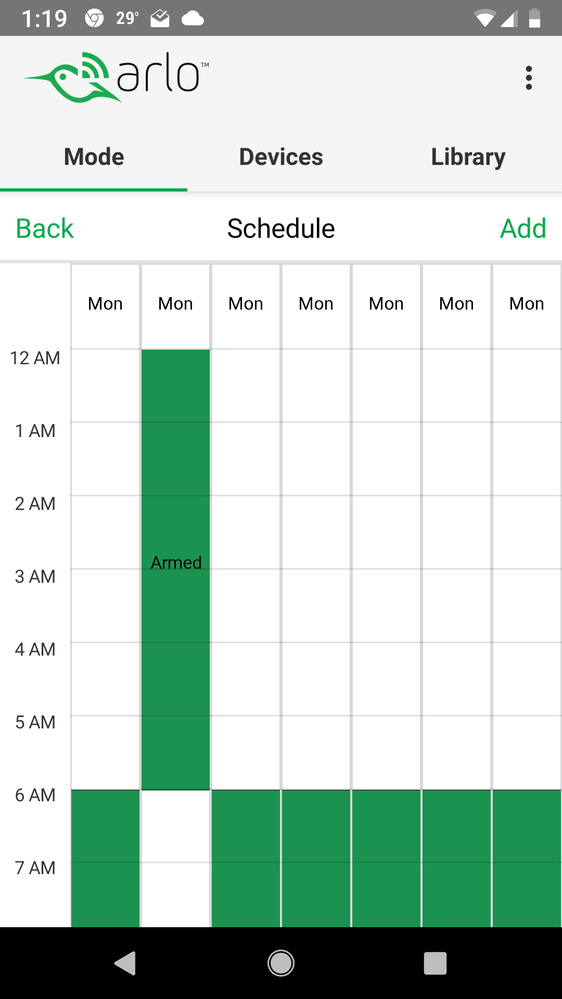The width and height of the screenshot is (562, 999).
Task: Switch to the Devices tab
Action: click(x=281, y=157)
